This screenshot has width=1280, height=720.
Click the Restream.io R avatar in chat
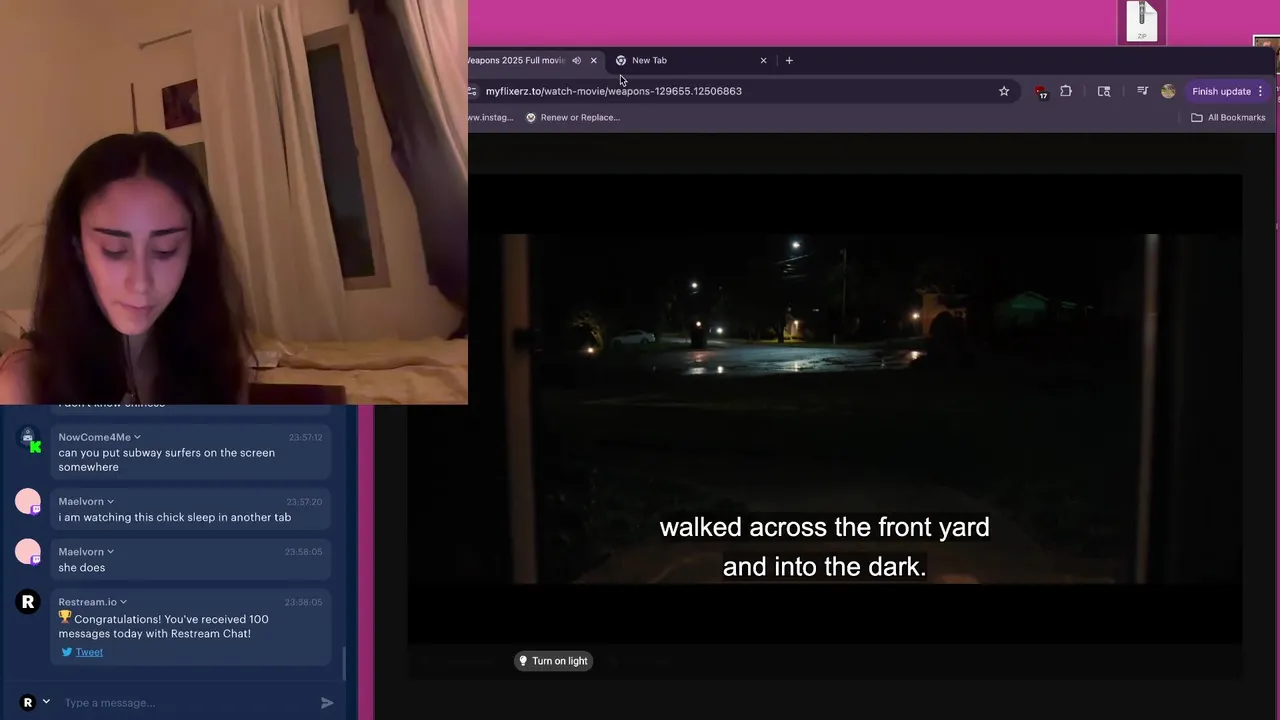click(28, 602)
